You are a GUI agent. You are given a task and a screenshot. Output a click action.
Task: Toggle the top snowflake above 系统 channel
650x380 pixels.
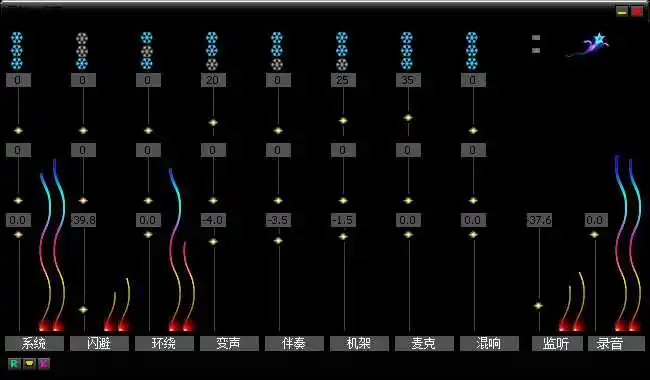(17, 38)
